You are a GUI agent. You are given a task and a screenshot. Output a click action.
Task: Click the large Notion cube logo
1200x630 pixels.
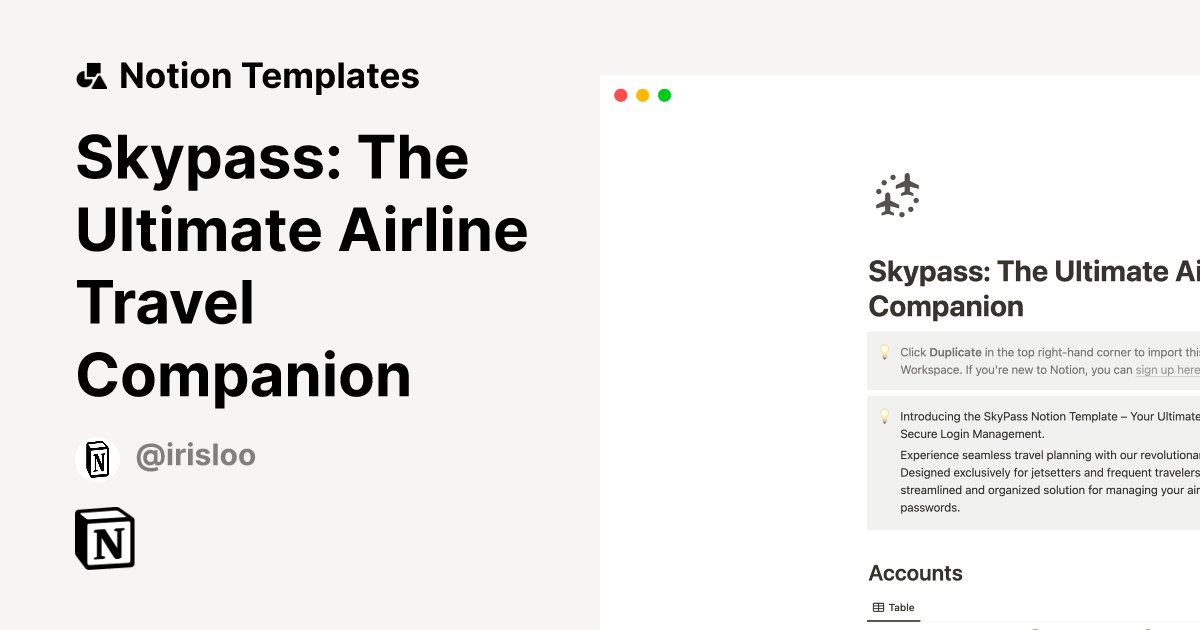(x=105, y=538)
